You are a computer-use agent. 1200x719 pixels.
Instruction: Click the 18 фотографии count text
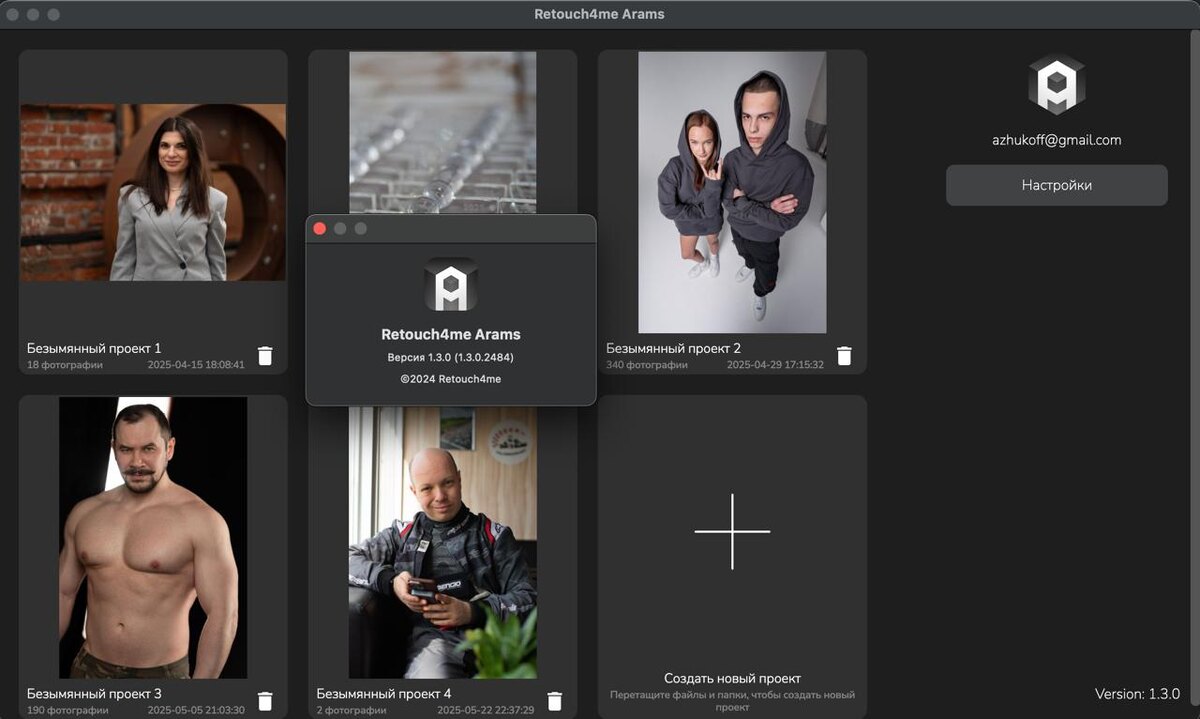pyautogui.click(x=65, y=365)
